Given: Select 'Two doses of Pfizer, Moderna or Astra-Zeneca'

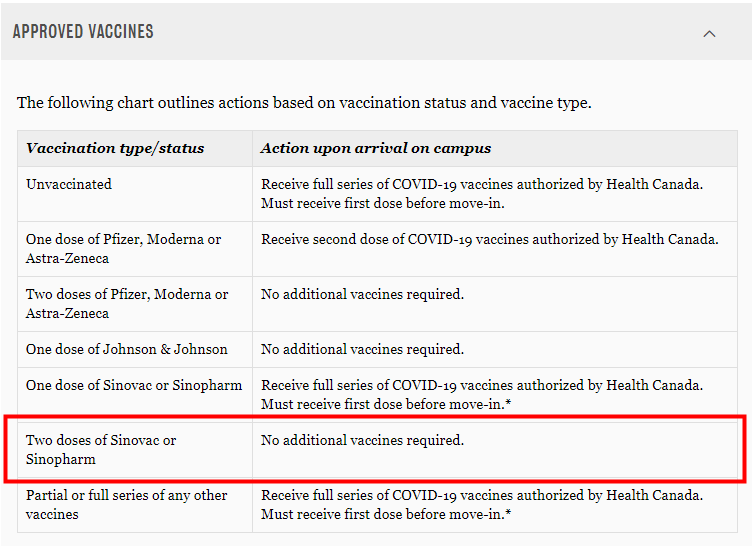Looking at the screenshot, I should [135, 304].
